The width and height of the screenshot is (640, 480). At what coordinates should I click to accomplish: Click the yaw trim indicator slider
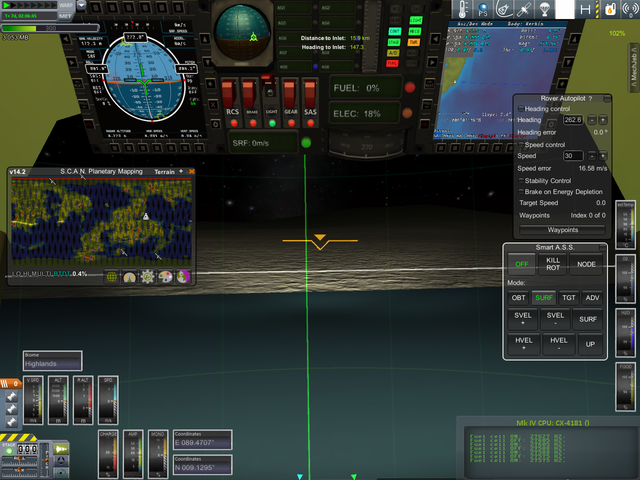pyautogui.click(x=19, y=470)
